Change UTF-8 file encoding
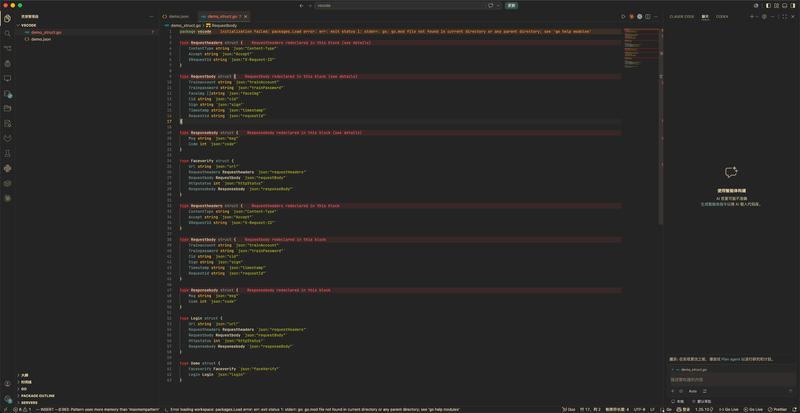The height and width of the screenshot is (413, 800). (x=639, y=409)
